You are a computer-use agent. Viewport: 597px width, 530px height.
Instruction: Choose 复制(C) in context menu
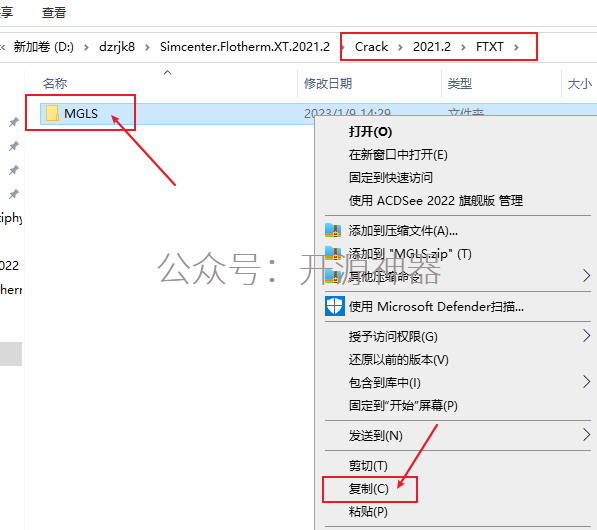coord(369,488)
